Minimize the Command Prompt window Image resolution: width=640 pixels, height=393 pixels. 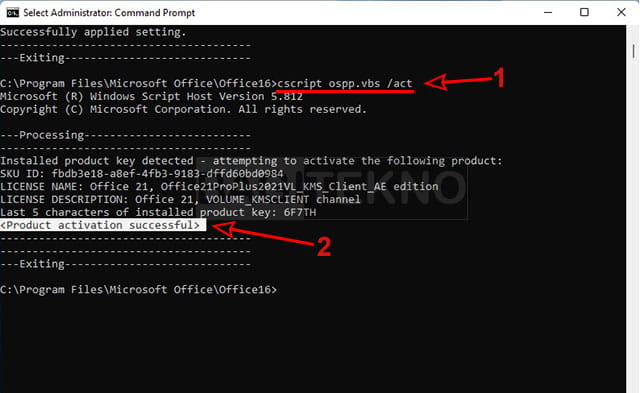click(x=548, y=12)
